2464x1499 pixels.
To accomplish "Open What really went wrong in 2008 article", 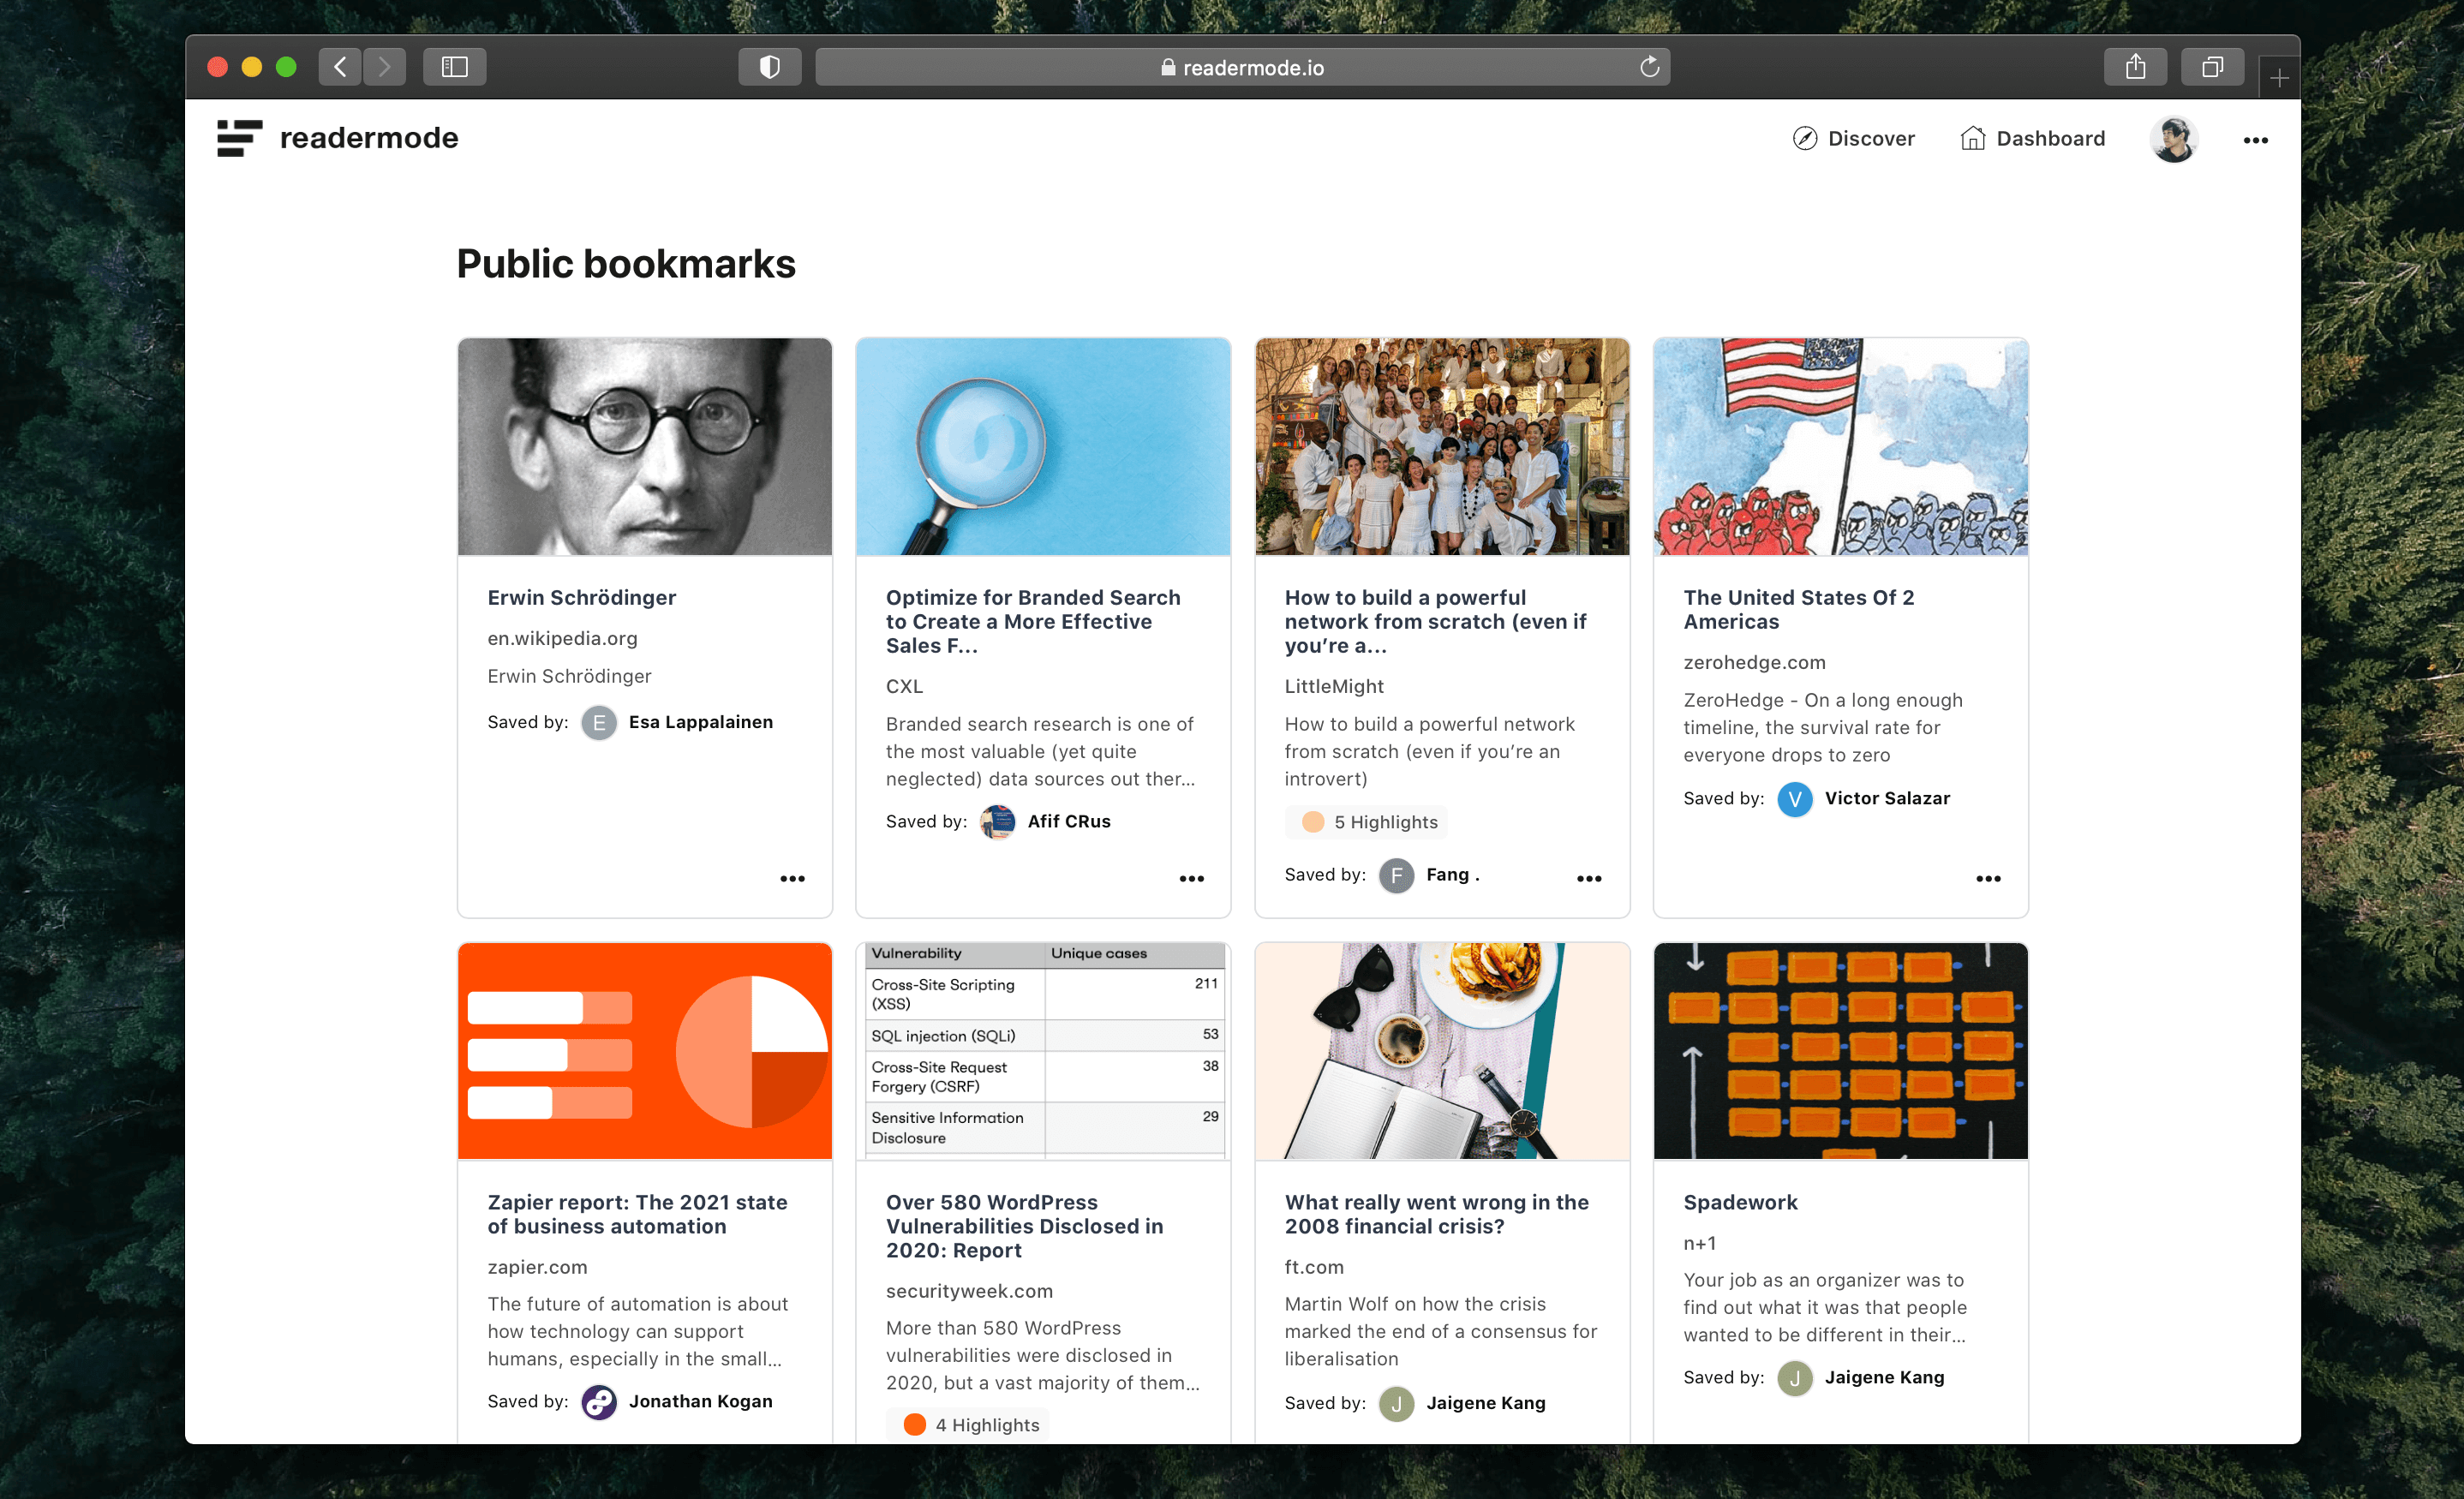I will [x=1436, y=1214].
